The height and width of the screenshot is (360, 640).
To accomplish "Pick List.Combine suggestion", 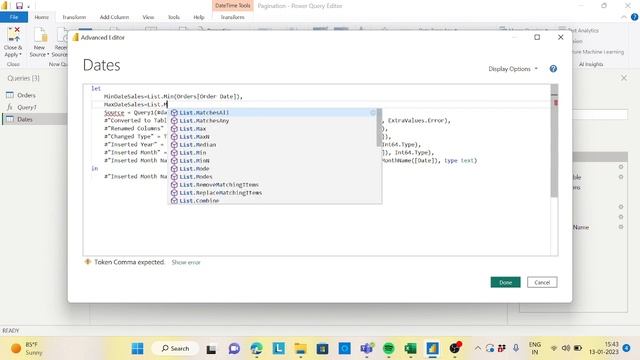I will pos(272,200).
